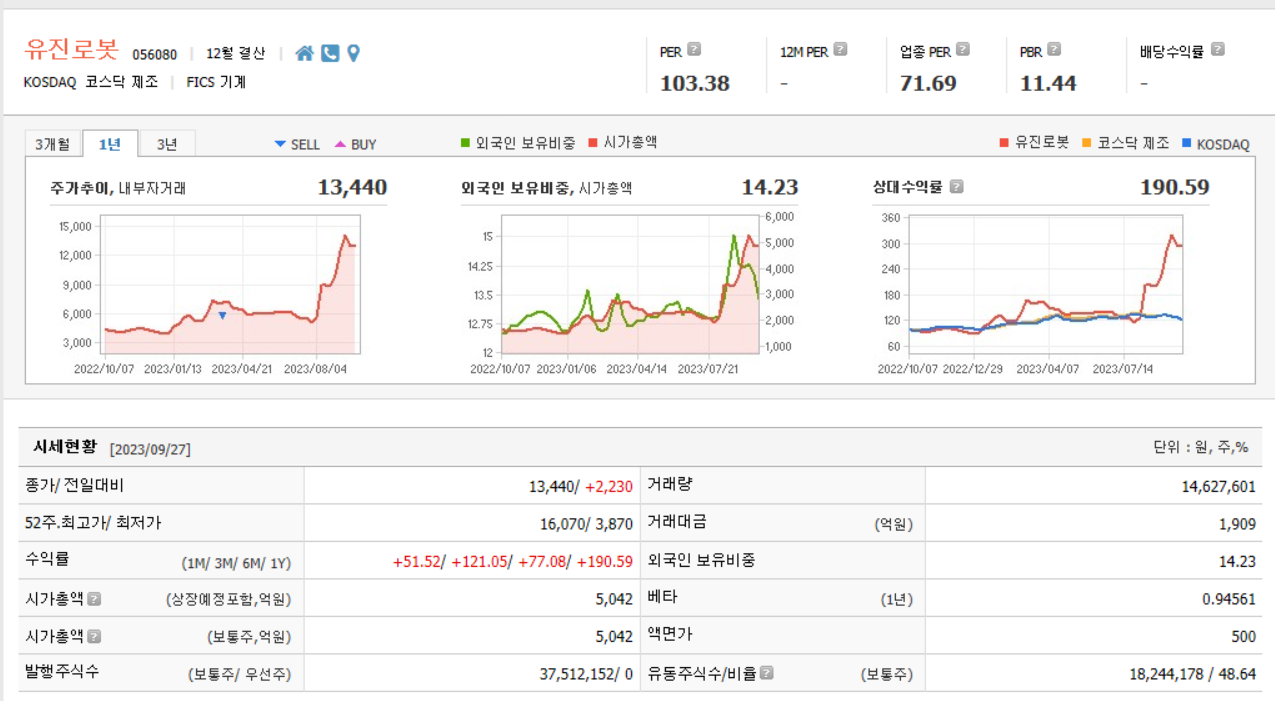Image resolution: width=1275 pixels, height=701 pixels.
Task: Click the FICS 기계 sector label
Action: pos(216,82)
